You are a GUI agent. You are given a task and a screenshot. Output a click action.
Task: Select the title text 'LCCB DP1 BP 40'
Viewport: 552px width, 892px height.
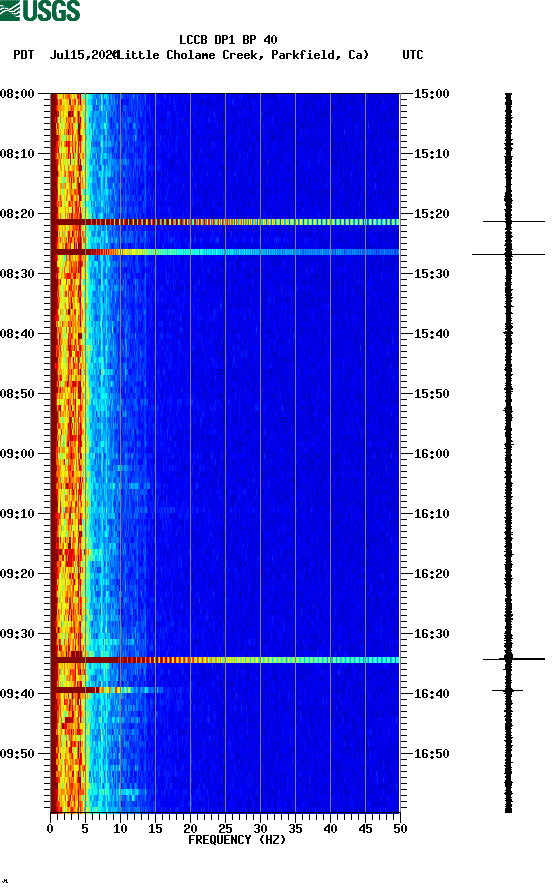(228, 40)
